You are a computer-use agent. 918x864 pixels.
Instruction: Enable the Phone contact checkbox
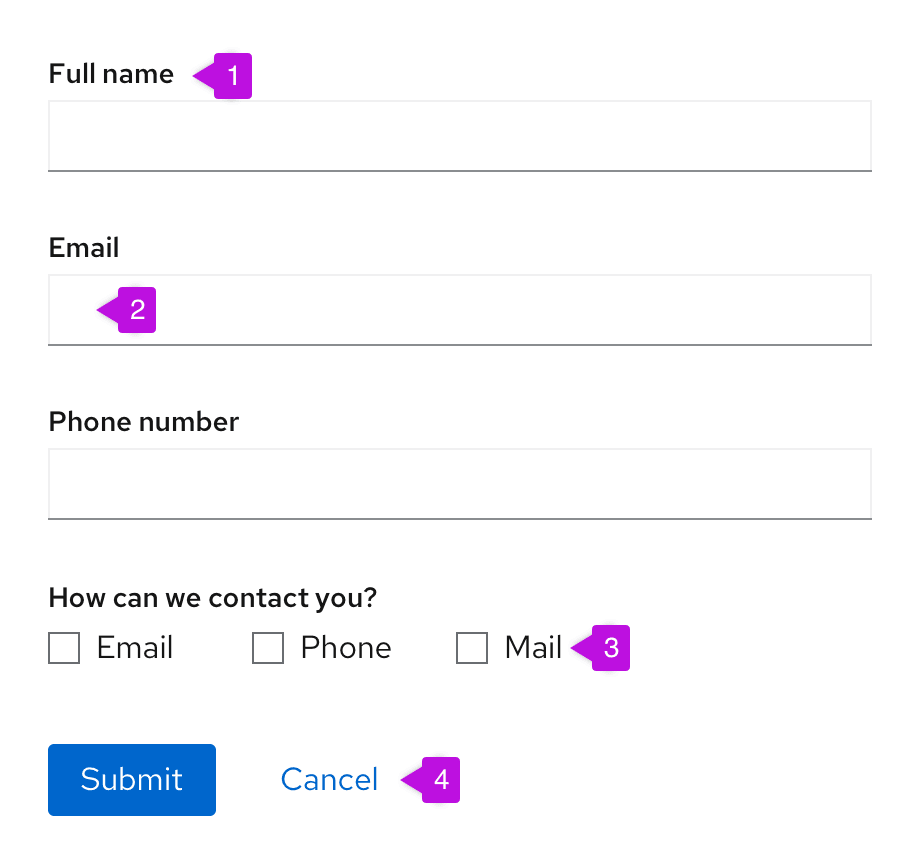(268, 648)
